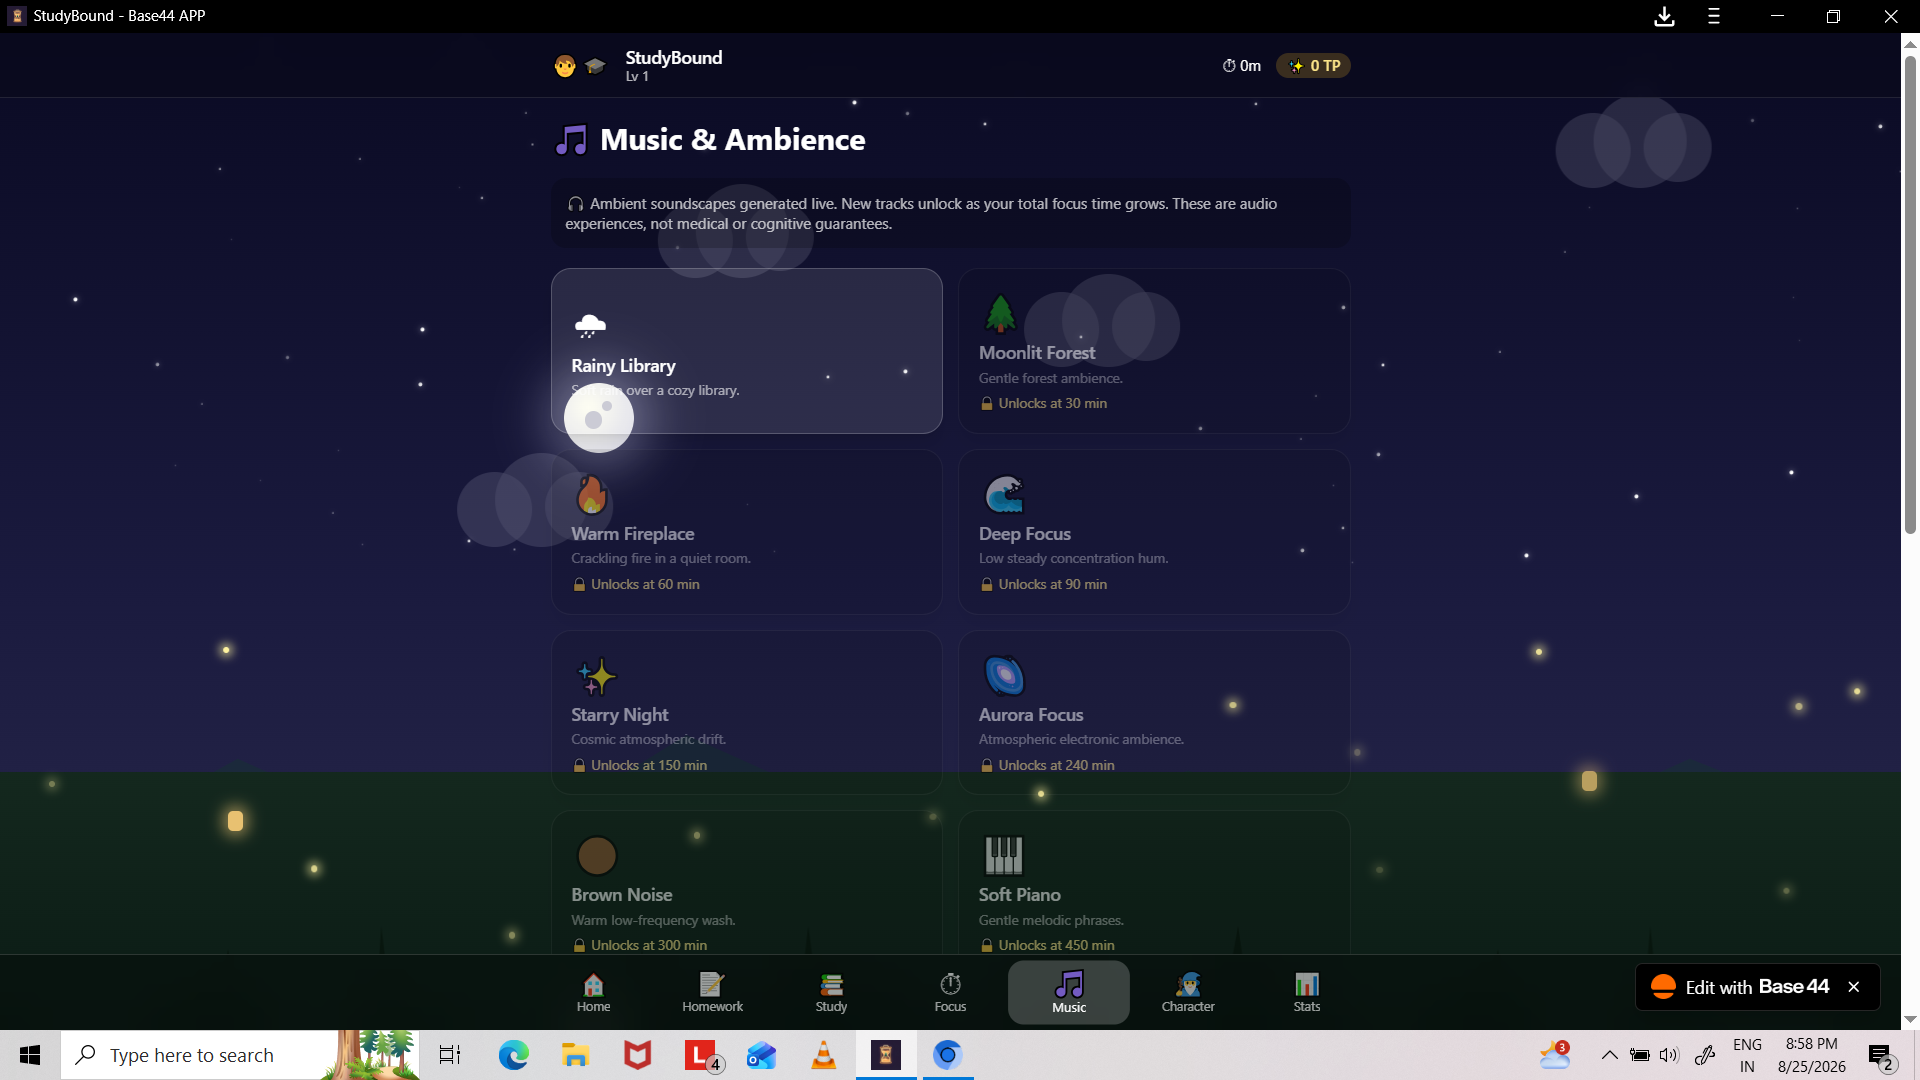Play the Rainy Library soundscape card
Viewport: 1920px width, 1080px height.
click(x=746, y=351)
